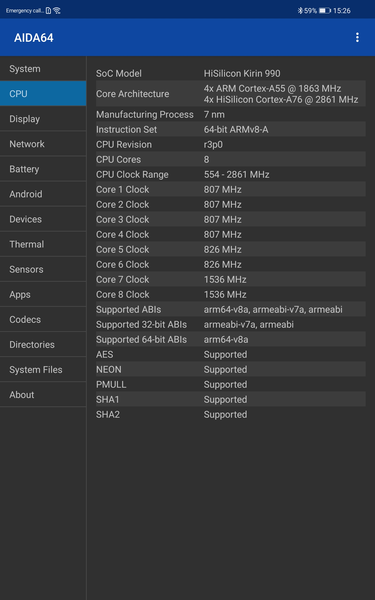Tap the Wi-Fi status icon
The width and height of the screenshot is (375, 600).
click(57, 11)
